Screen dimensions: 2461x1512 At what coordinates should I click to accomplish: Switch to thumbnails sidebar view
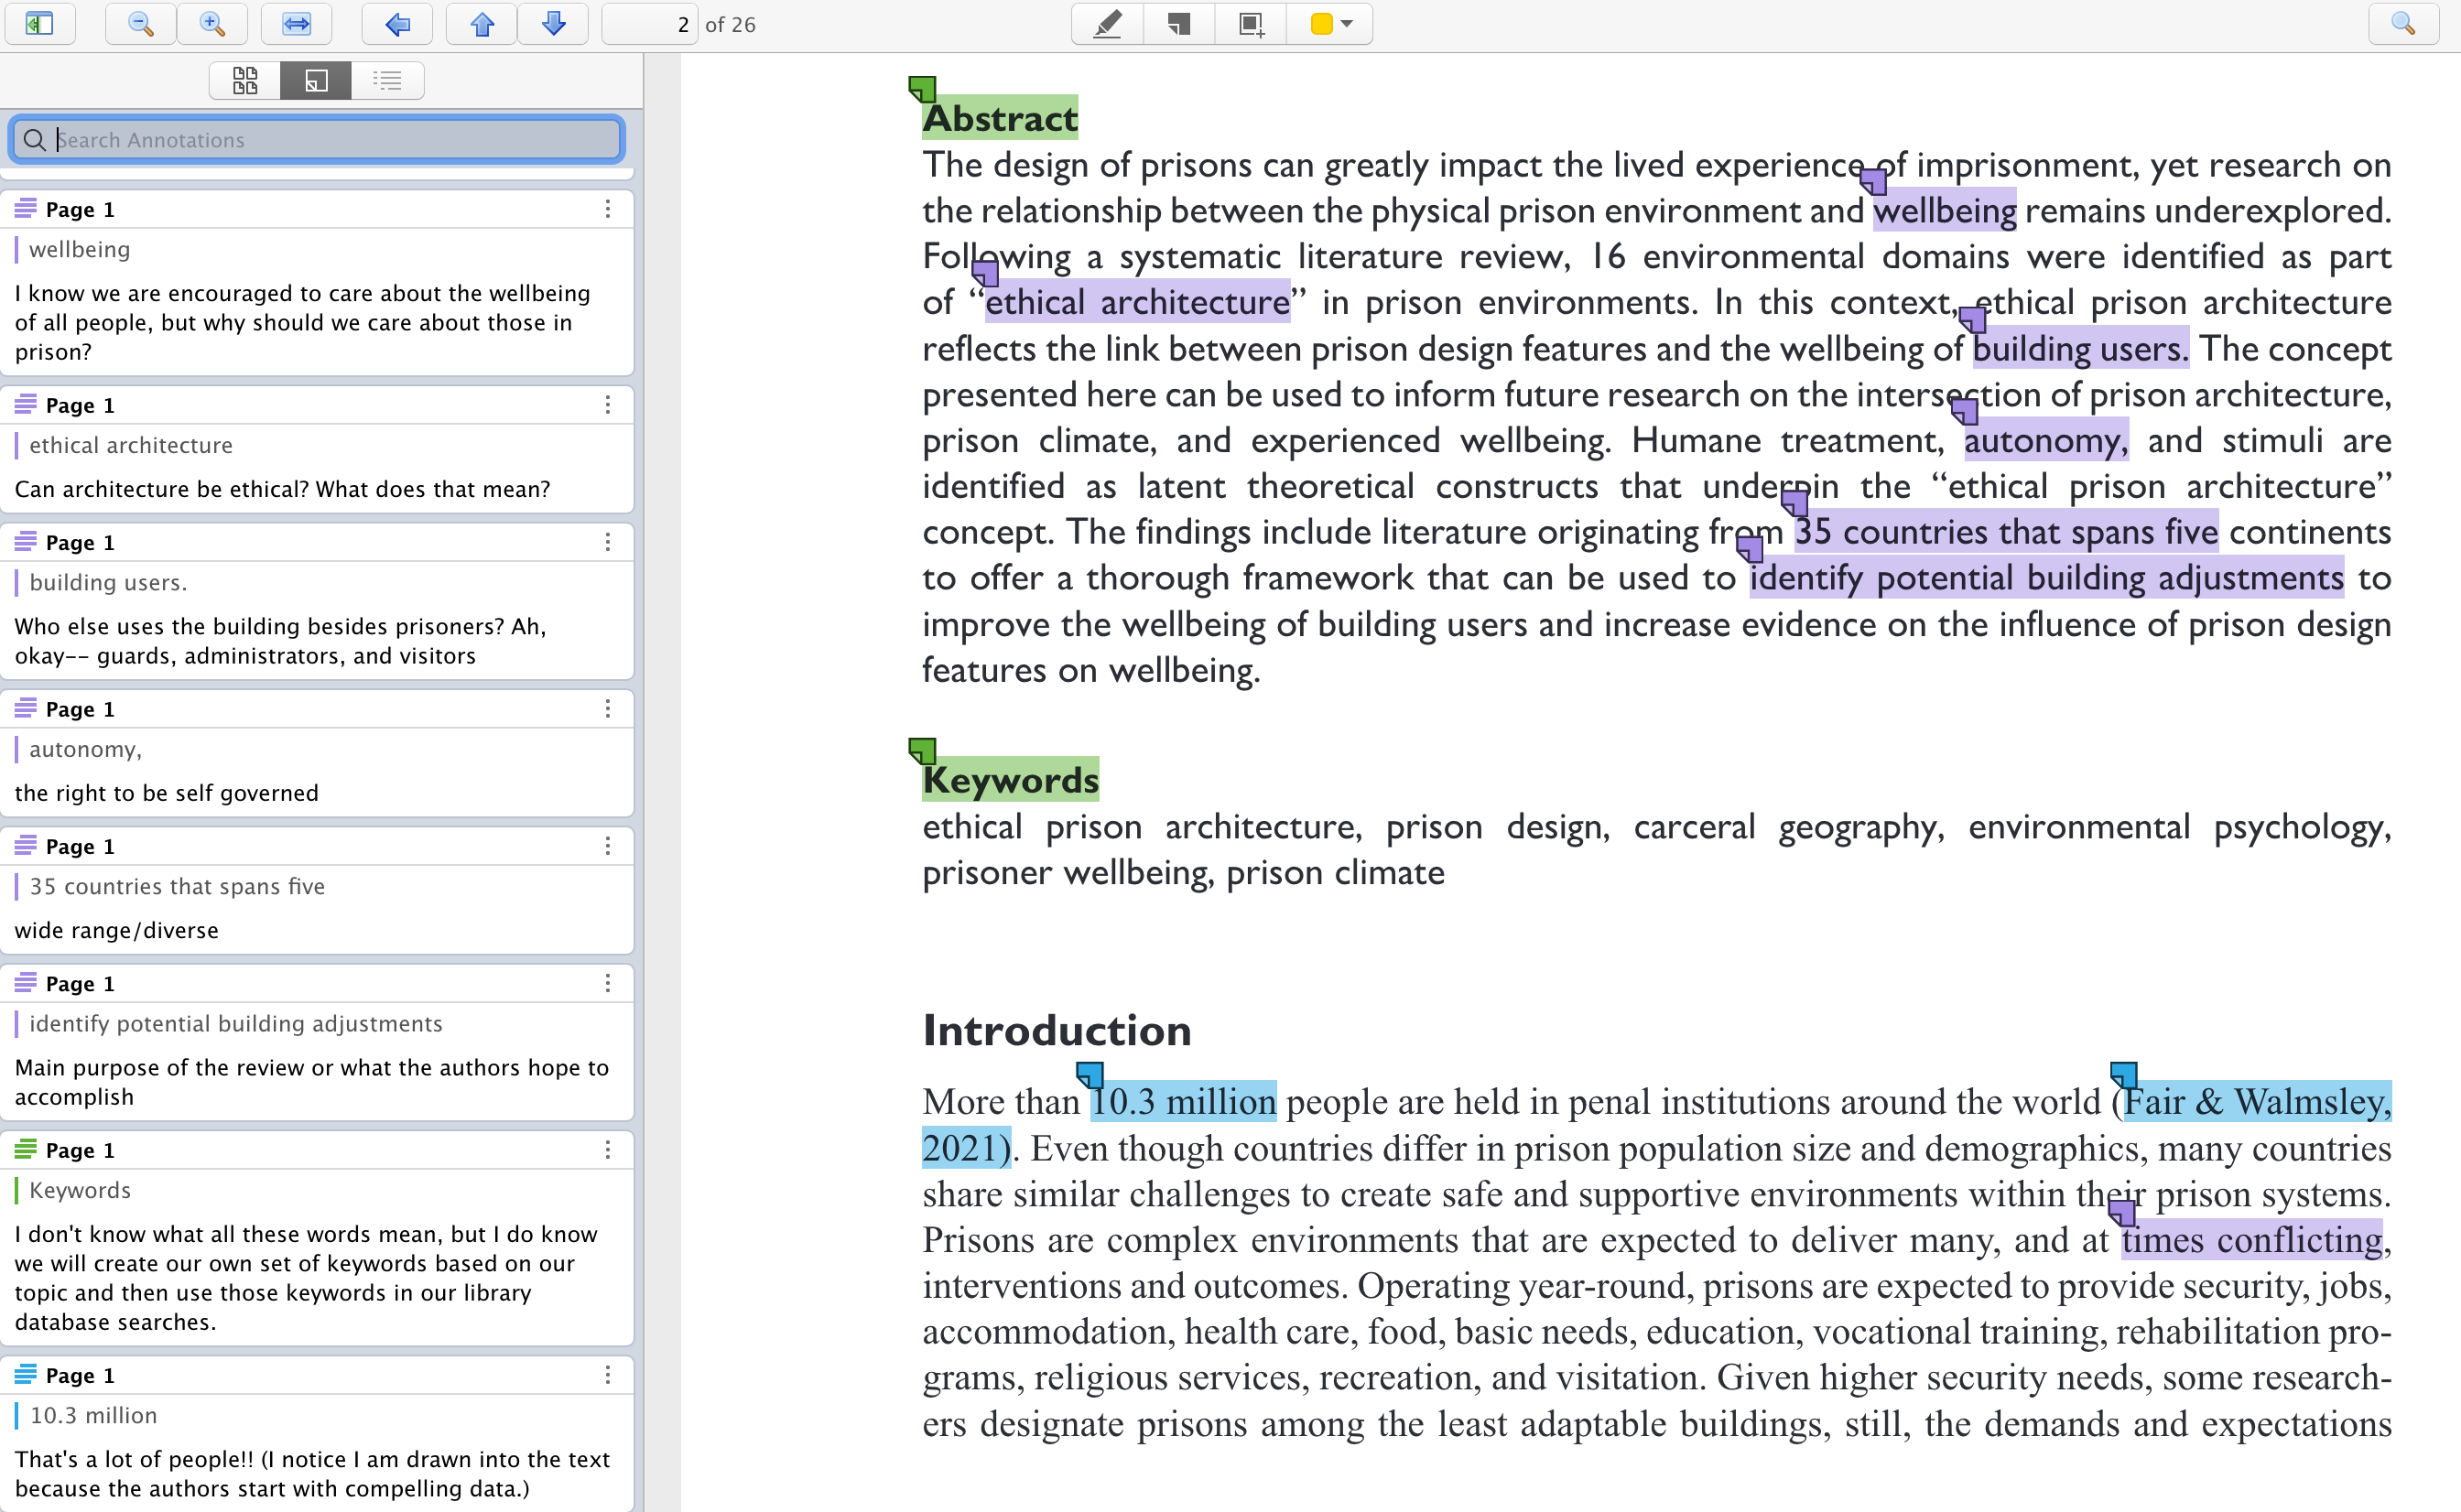(x=245, y=80)
